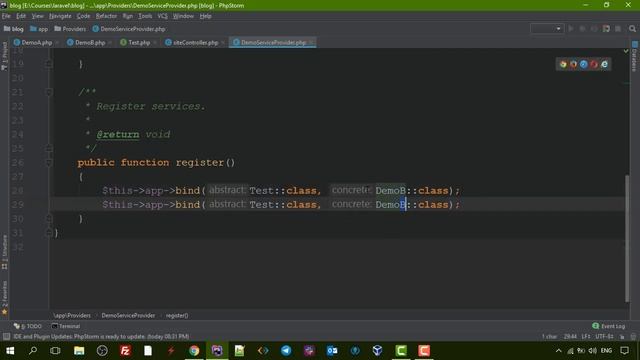Open the Tools menu
The image size is (640, 360).
tap(145, 16)
